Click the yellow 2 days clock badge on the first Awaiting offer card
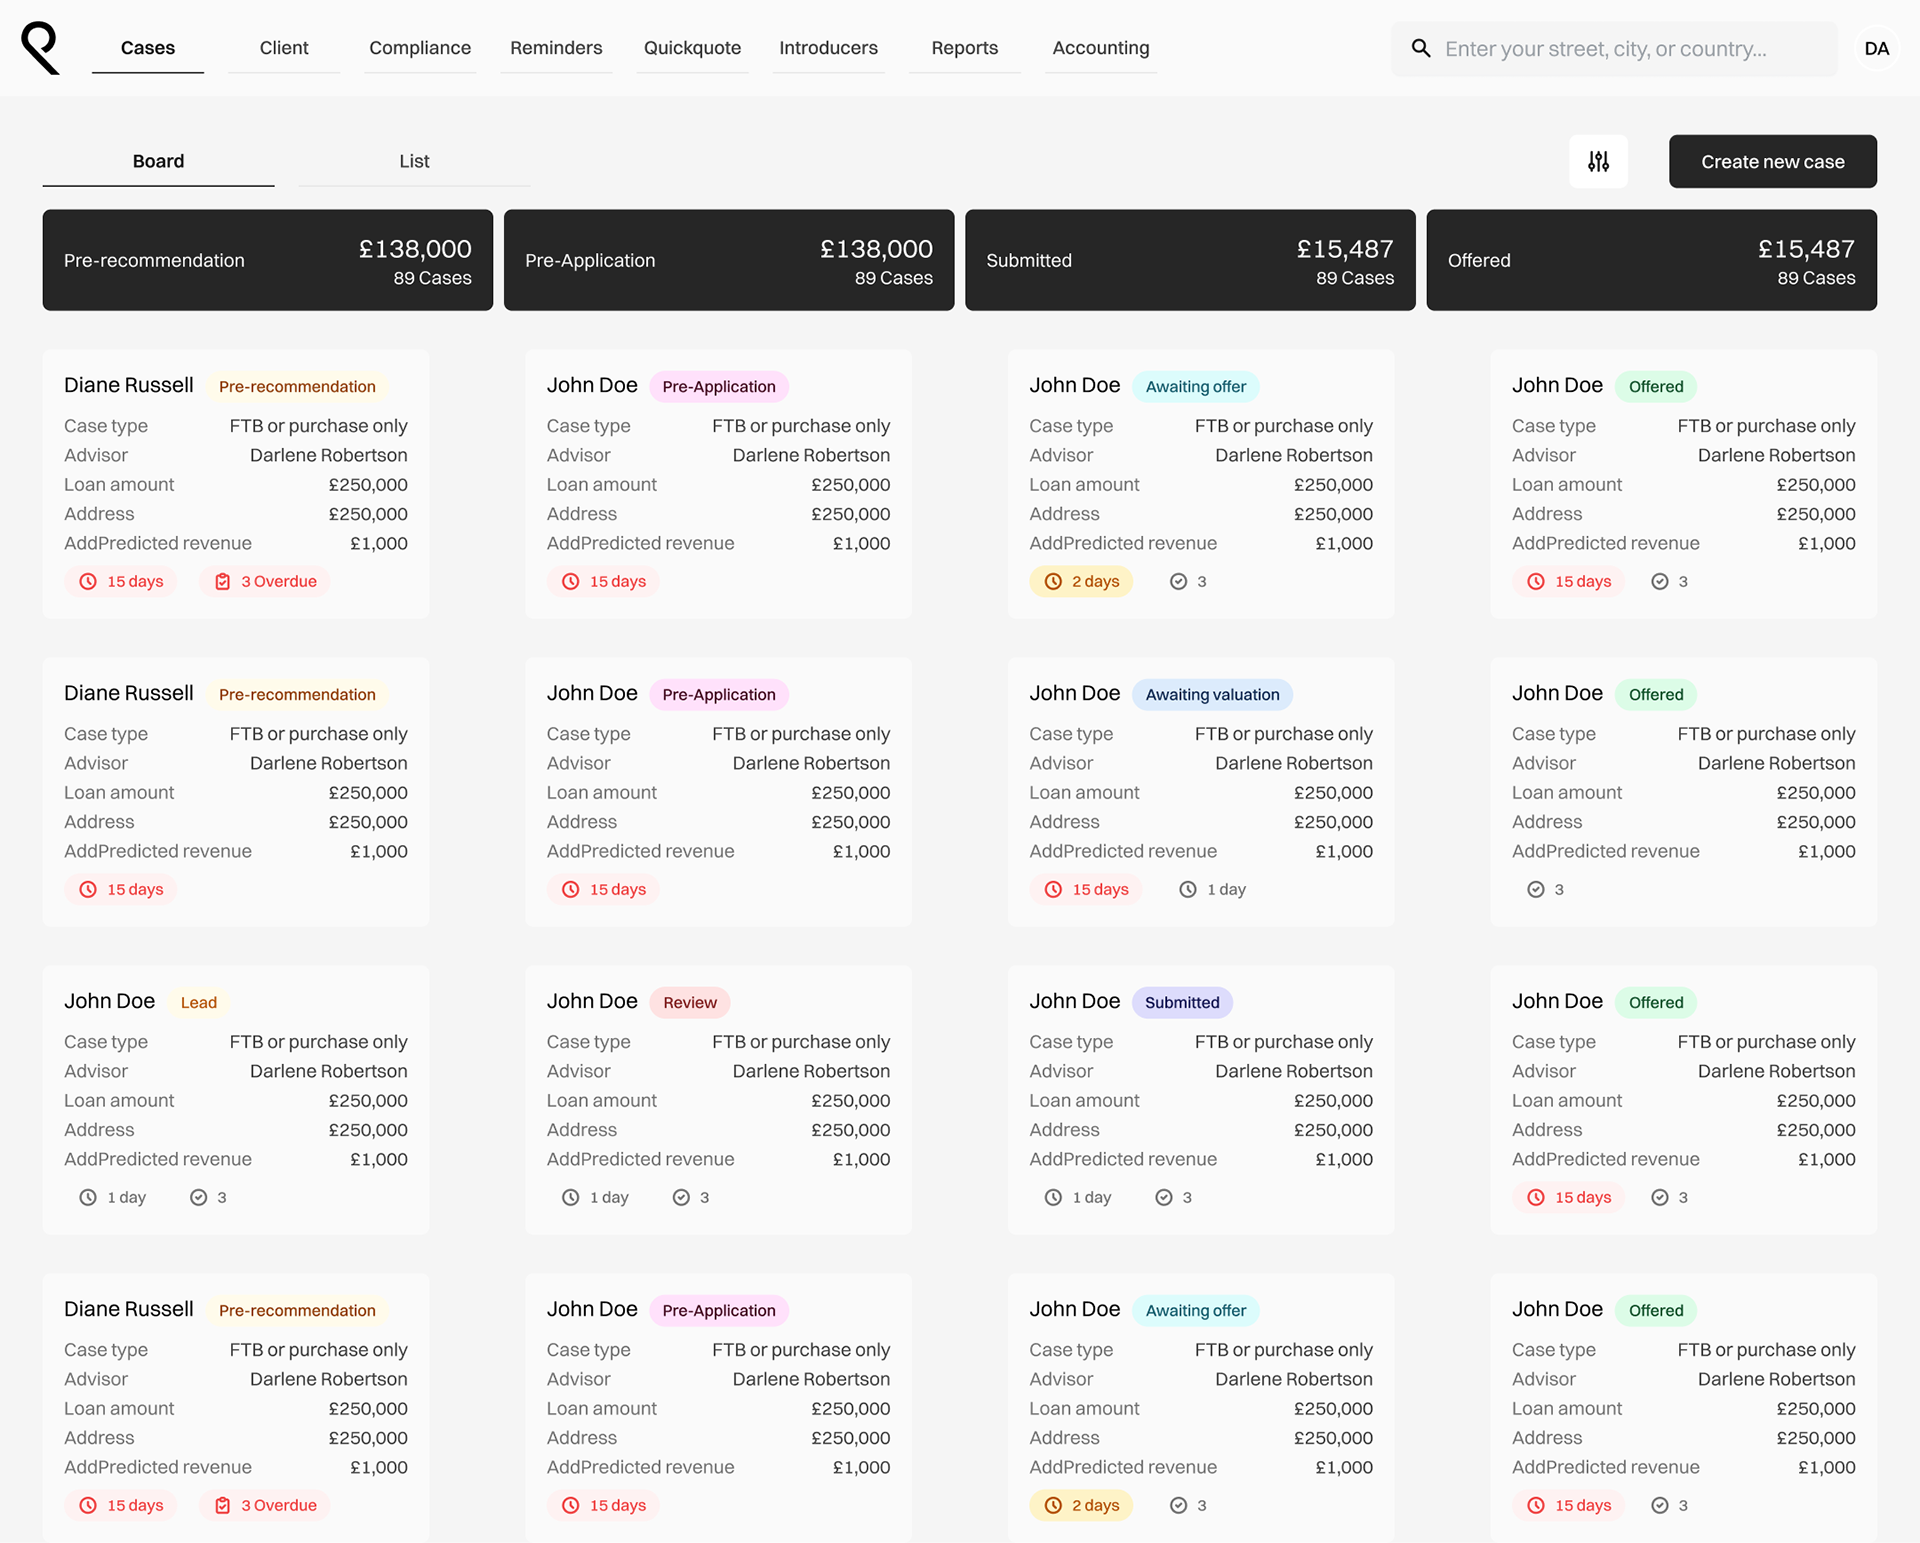Image resolution: width=1920 pixels, height=1543 pixels. 1081,581
